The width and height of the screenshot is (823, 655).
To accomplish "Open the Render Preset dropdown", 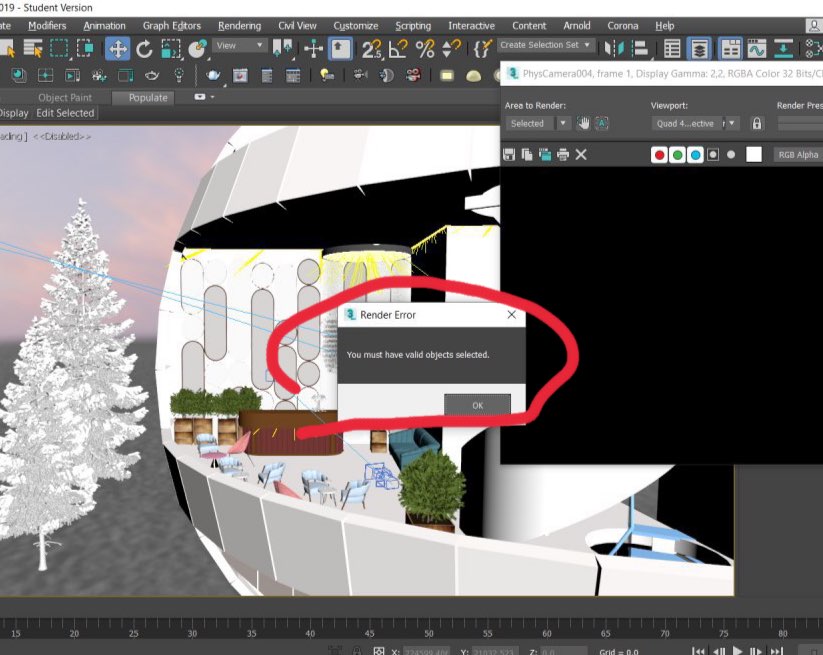I will click(x=800, y=124).
